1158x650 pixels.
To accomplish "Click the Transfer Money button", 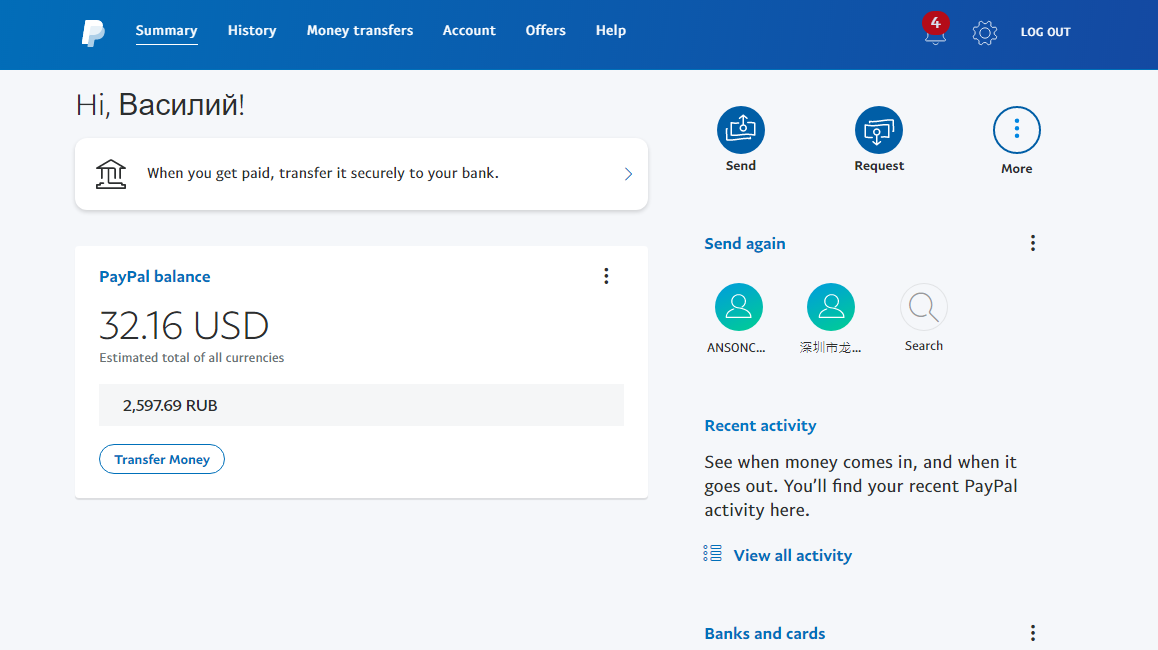I will tap(162, 459).
